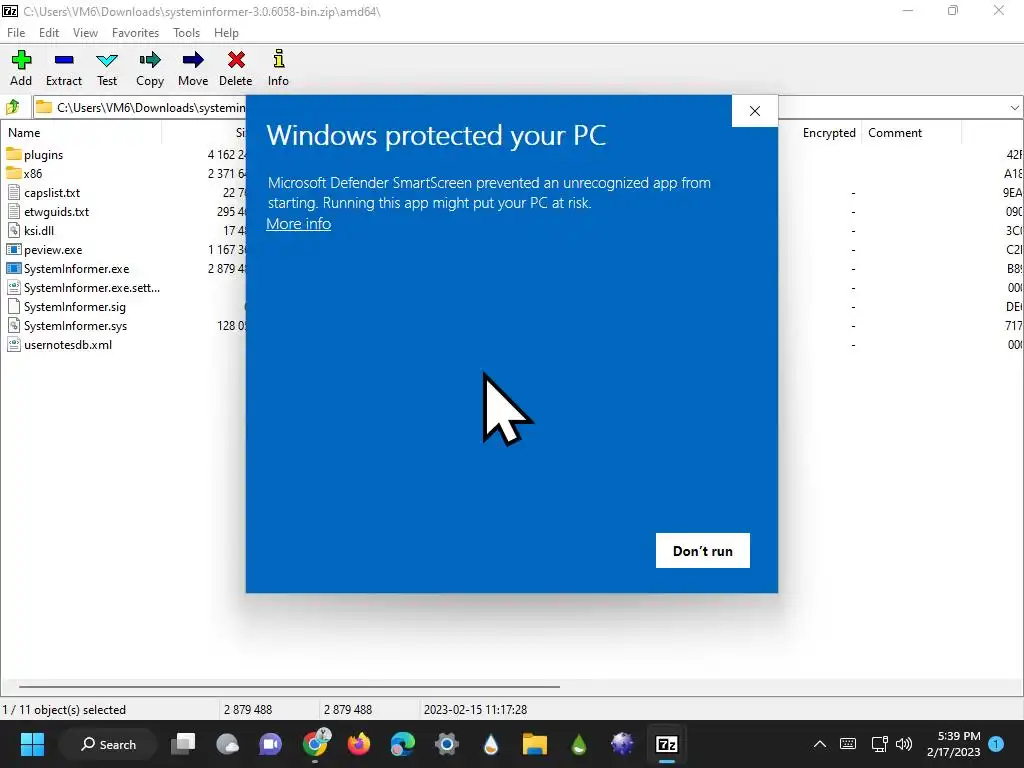
Task: Open the Windows Start menu
Action: [x=32, y=744]
